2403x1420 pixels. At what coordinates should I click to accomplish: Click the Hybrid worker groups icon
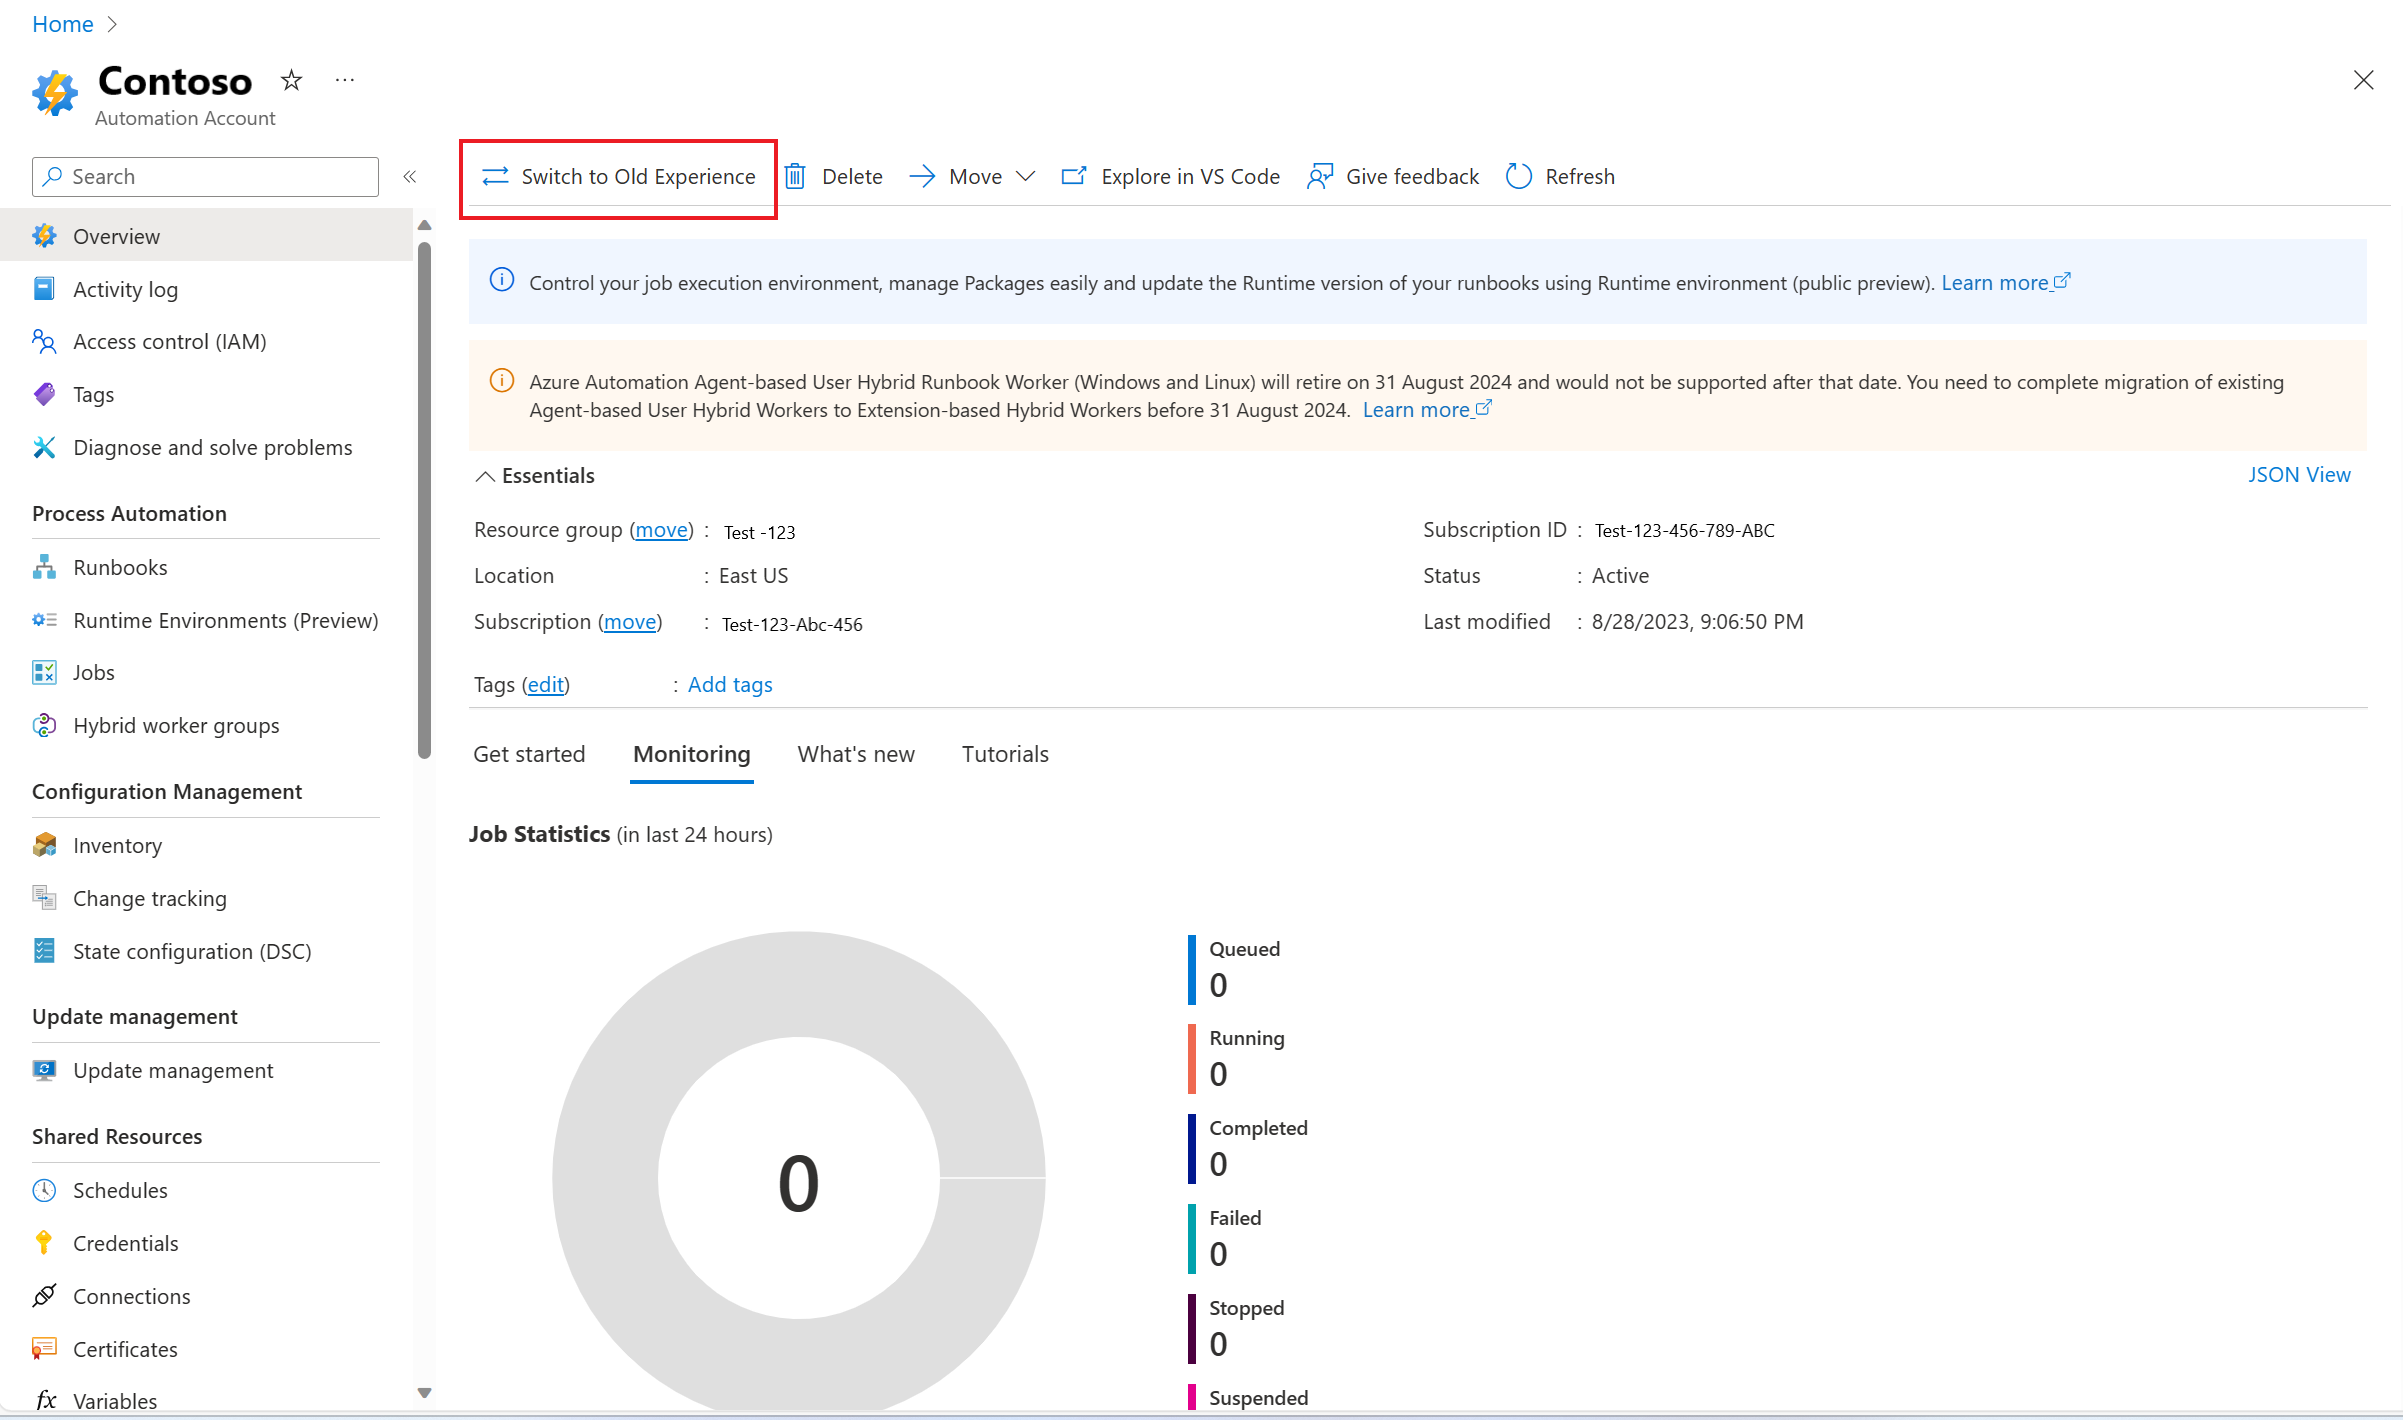coord(44,725)
